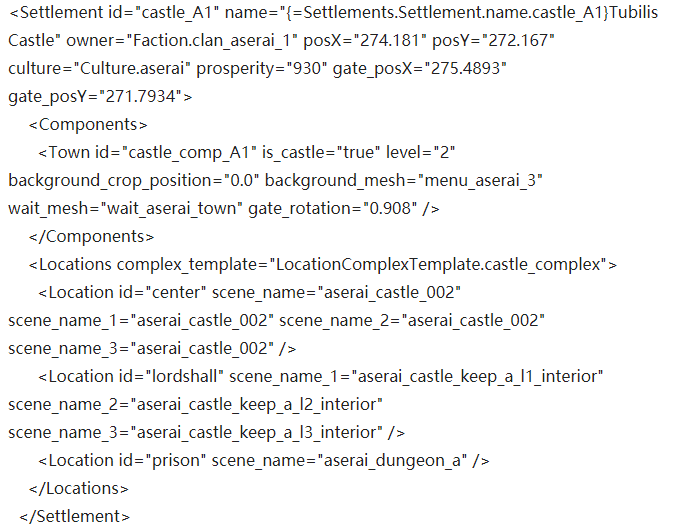Click the Culture.aserai culture value
Screen dimensions: 674x528
coord(132,68)
